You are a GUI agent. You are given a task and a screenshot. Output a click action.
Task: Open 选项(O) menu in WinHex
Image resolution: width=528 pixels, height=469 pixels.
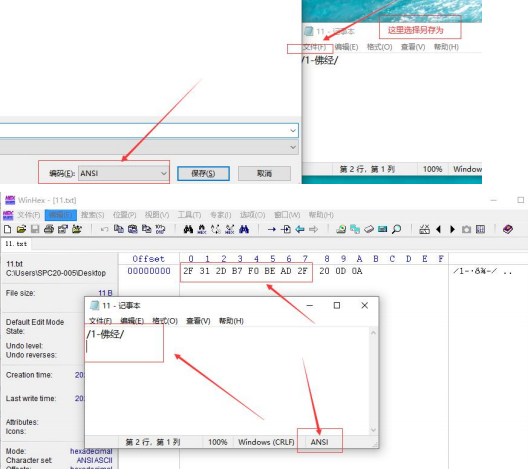click(x=253, y=215)
